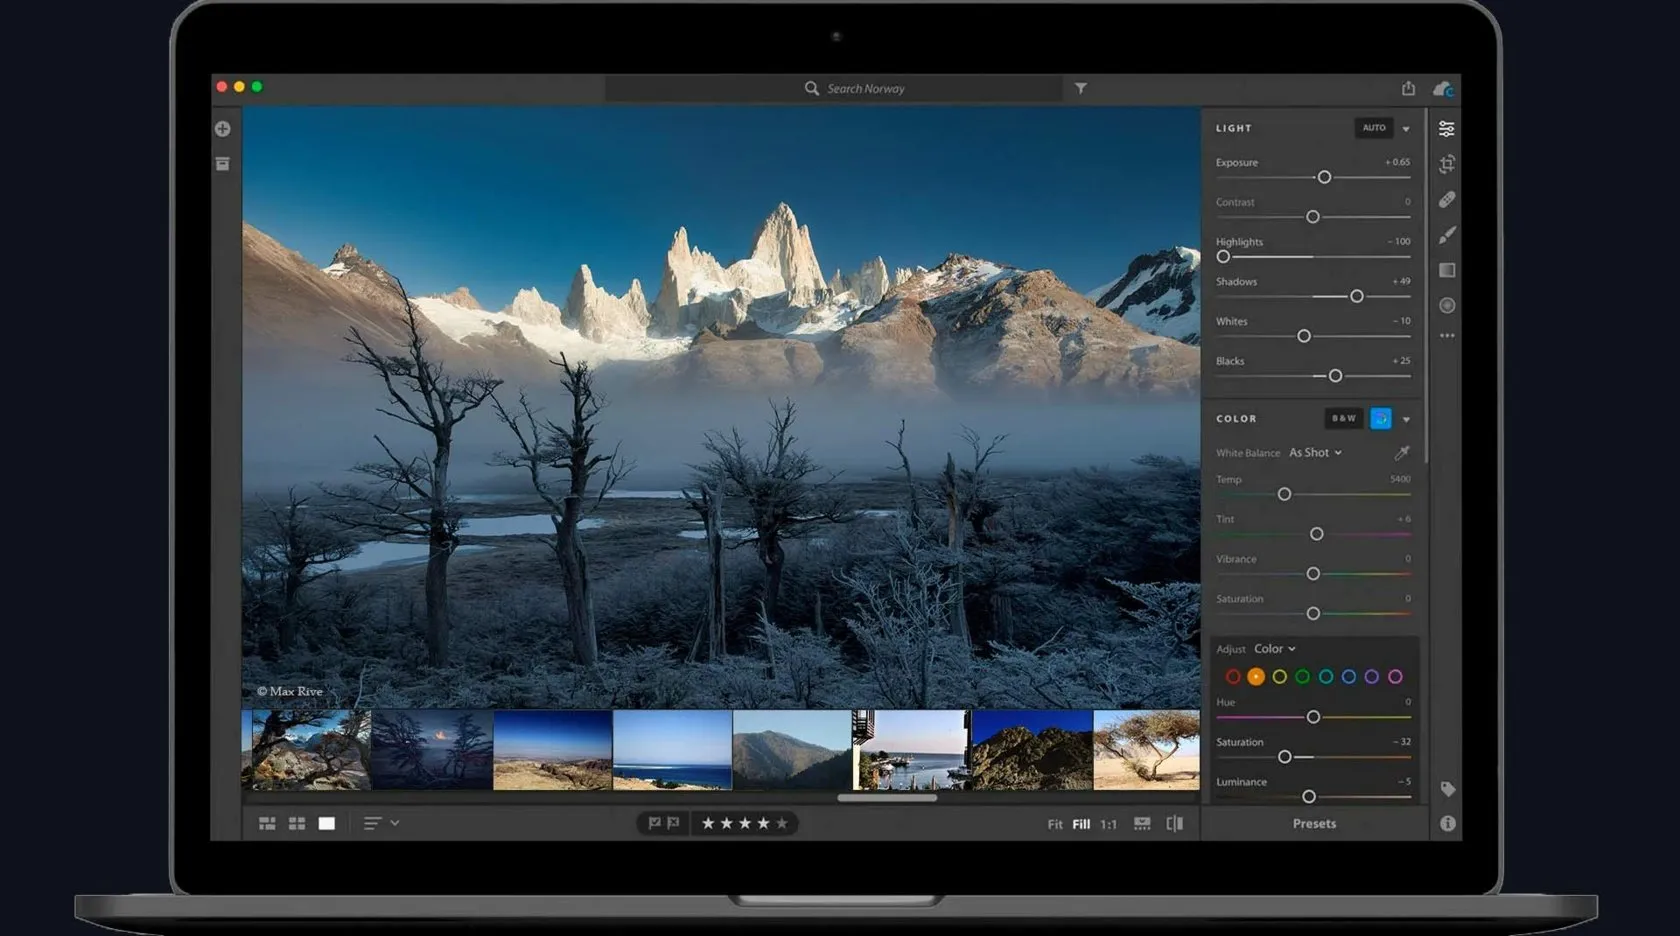Viewport: 1680px width, 936px height.
Task: Open the Keywords tag icon
Action: click(1447, 789)
